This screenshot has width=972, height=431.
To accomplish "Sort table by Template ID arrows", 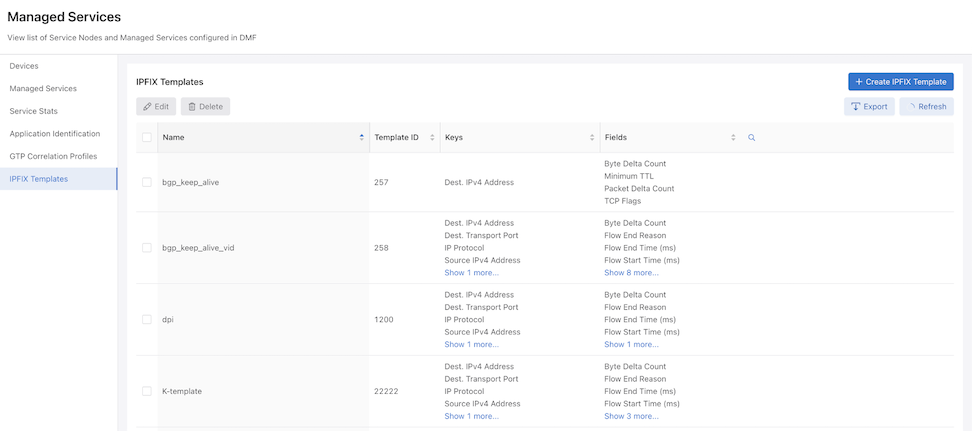I will point(432,138).
